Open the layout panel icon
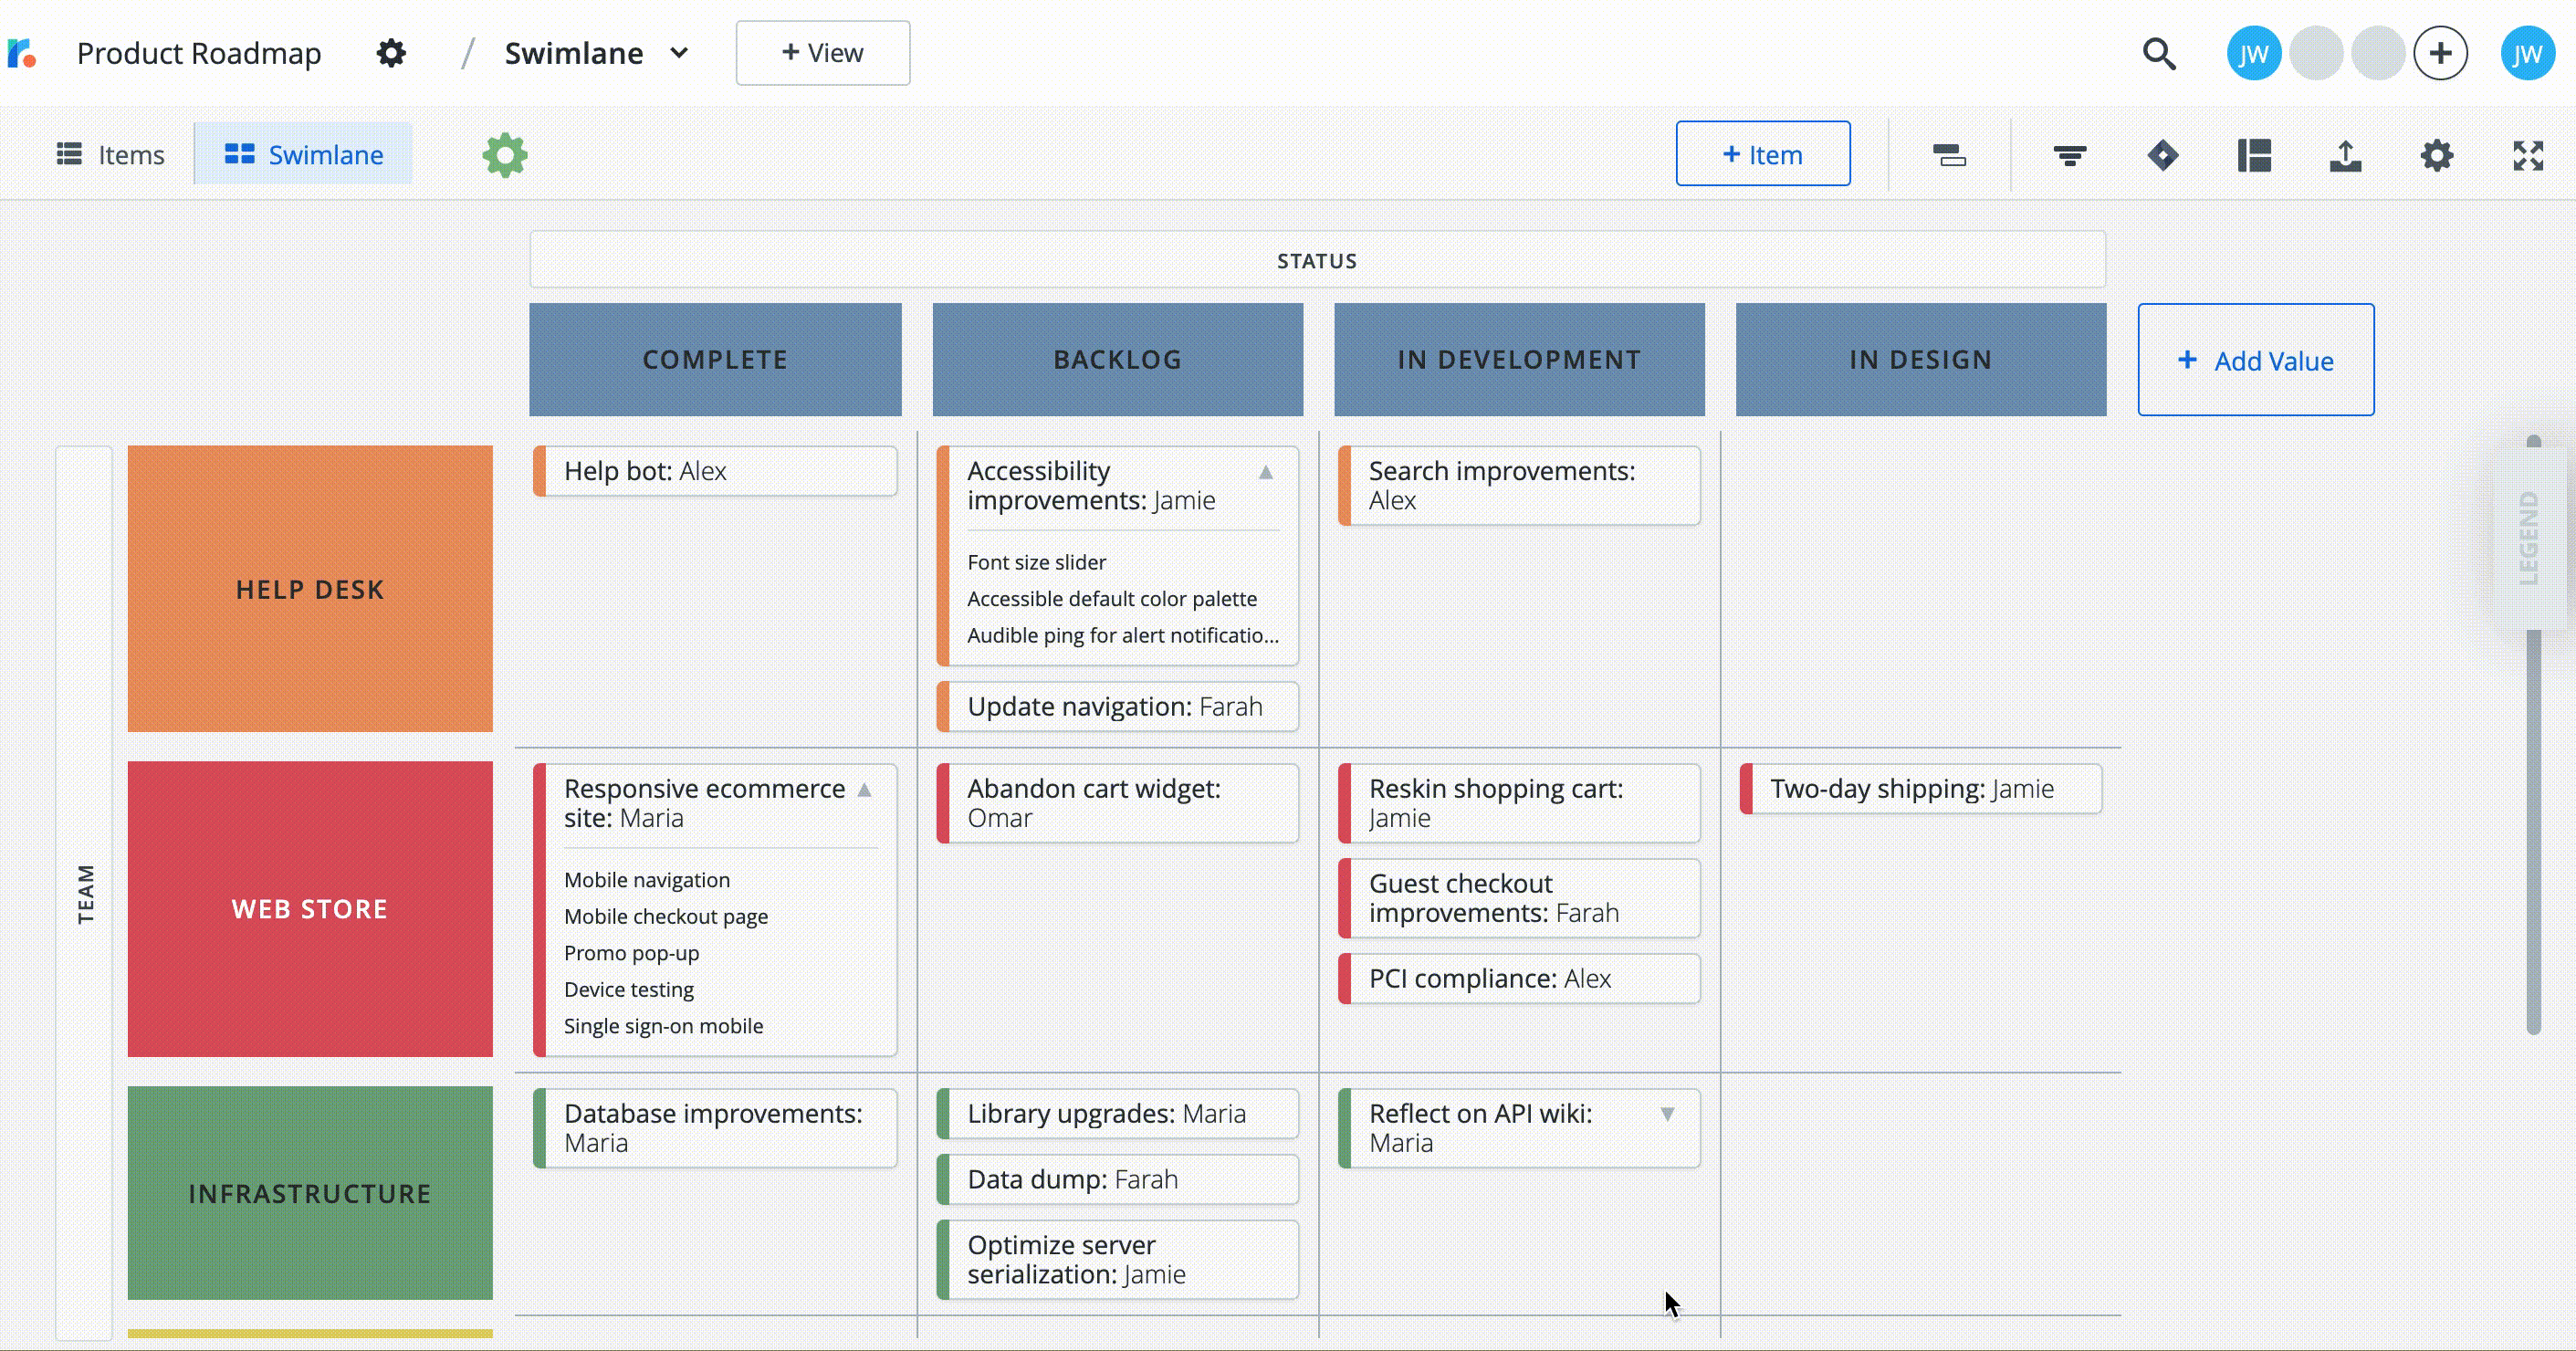The image size is (2576, 1351). coord(2254,155)
